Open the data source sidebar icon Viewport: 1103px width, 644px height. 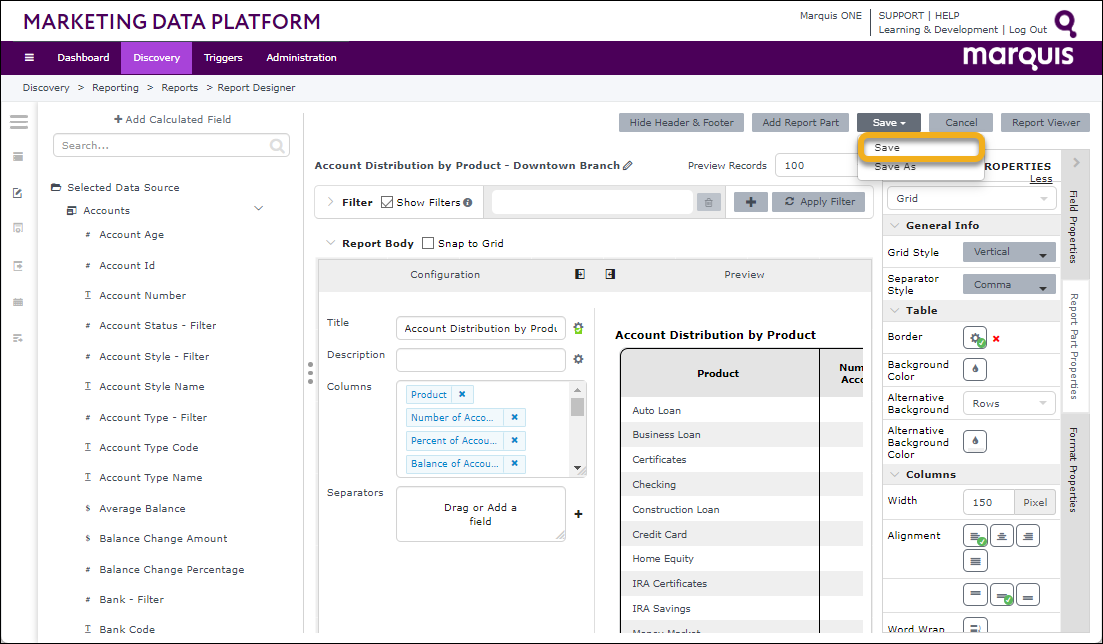[18, 157]
